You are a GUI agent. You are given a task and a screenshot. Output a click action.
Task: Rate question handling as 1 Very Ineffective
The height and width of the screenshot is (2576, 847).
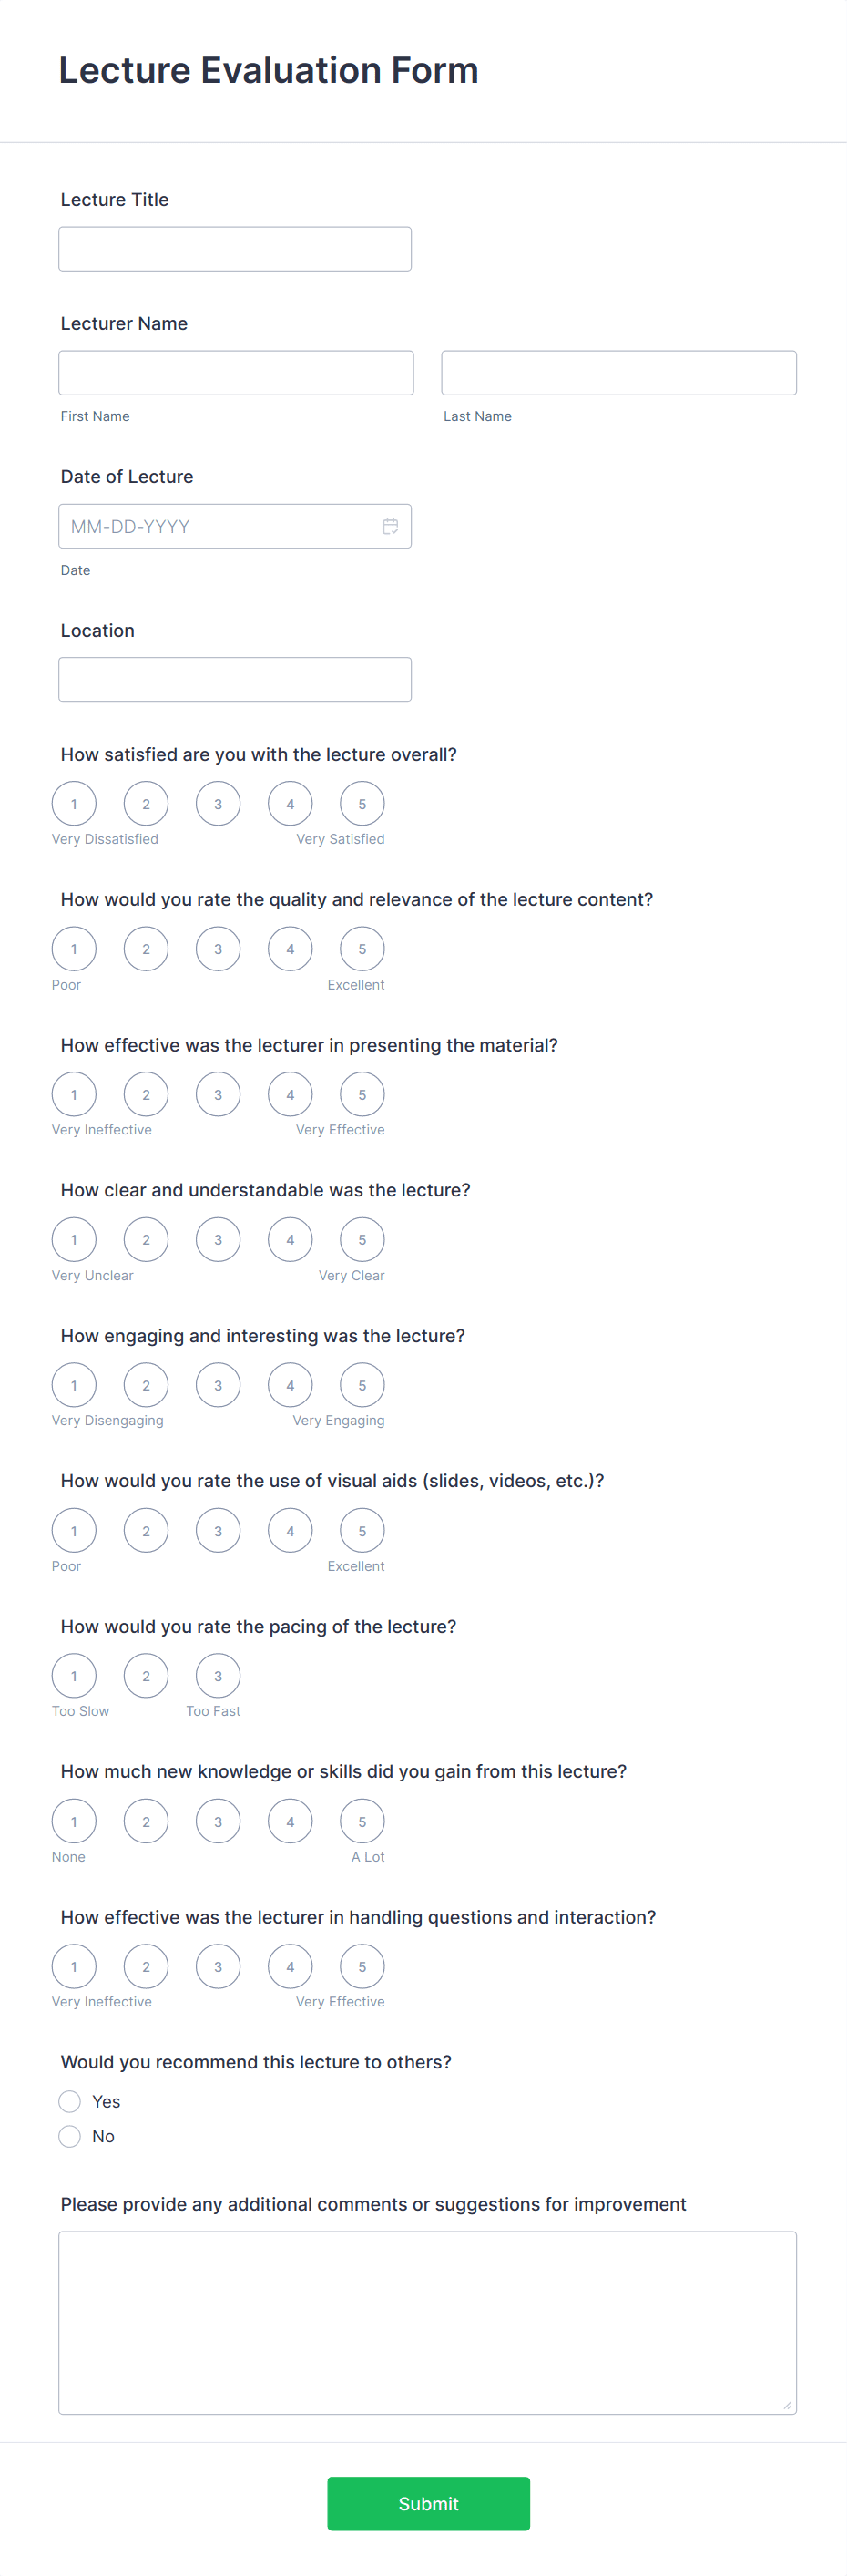tap(74, 1966)
